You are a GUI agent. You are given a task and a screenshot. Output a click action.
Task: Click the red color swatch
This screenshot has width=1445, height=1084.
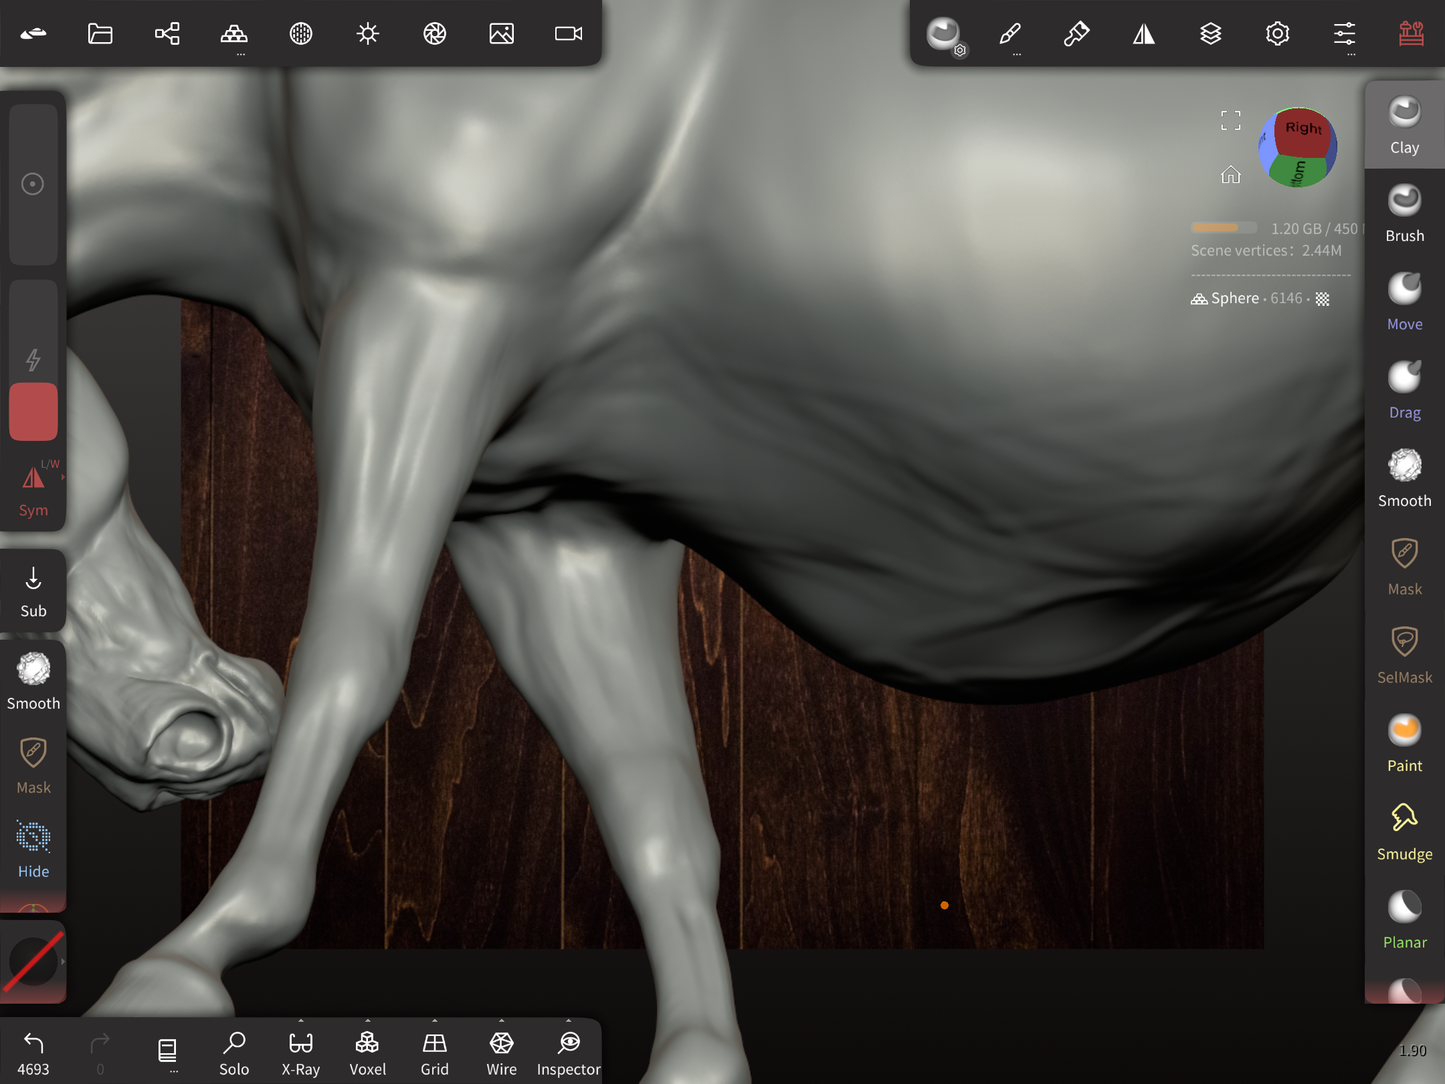point(33,411)
